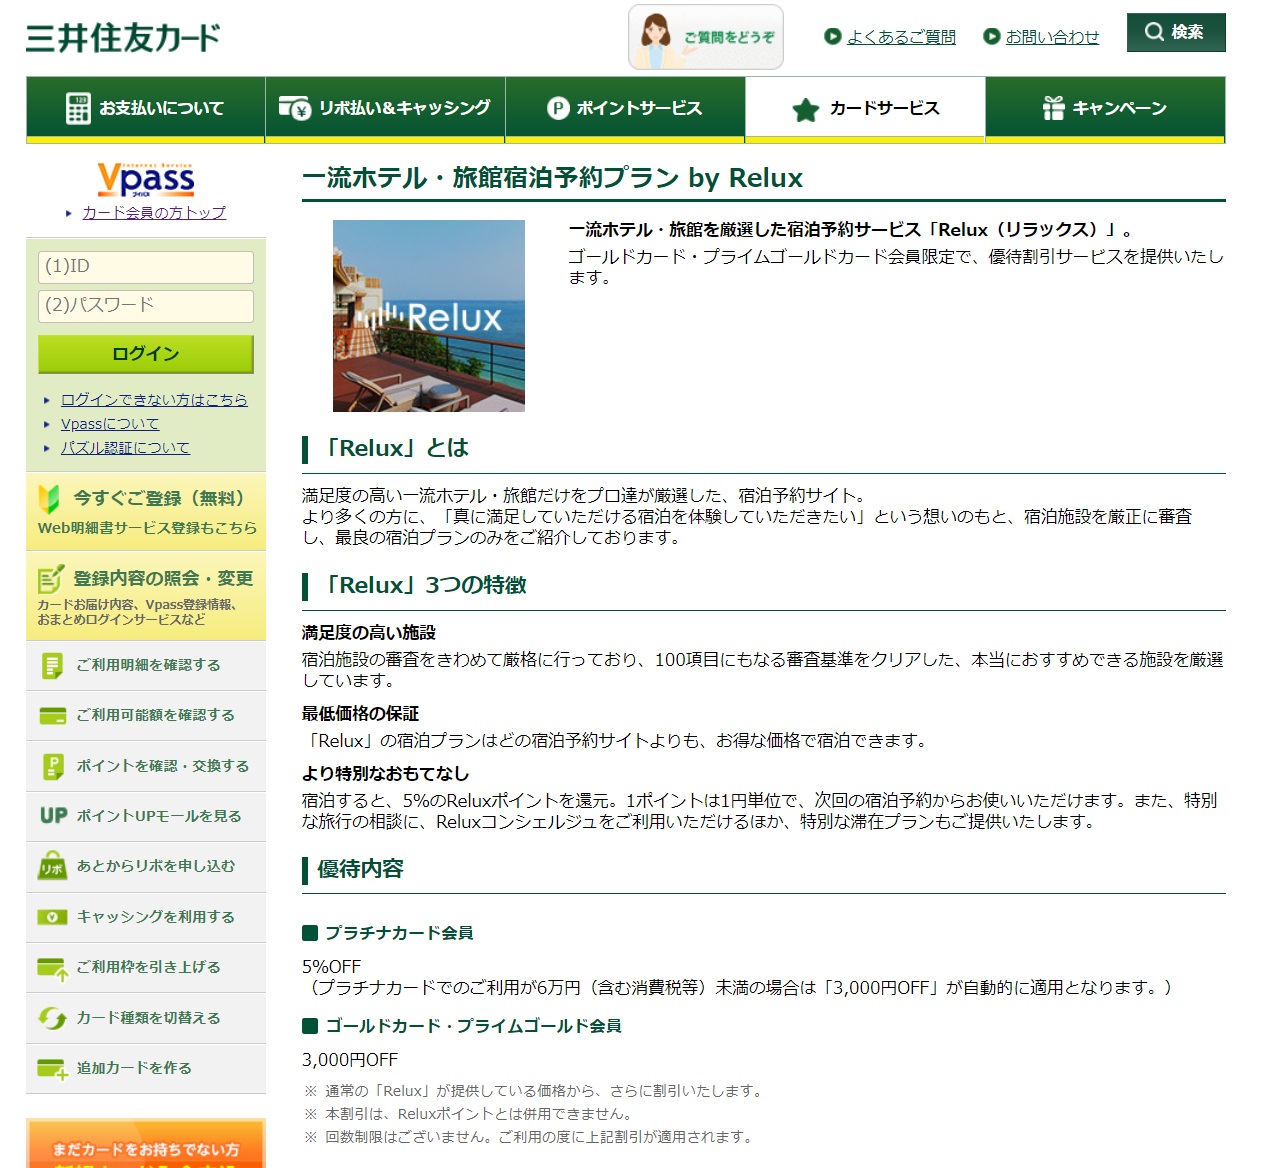Click the Relux seaside terrace image

click(429, 316)
